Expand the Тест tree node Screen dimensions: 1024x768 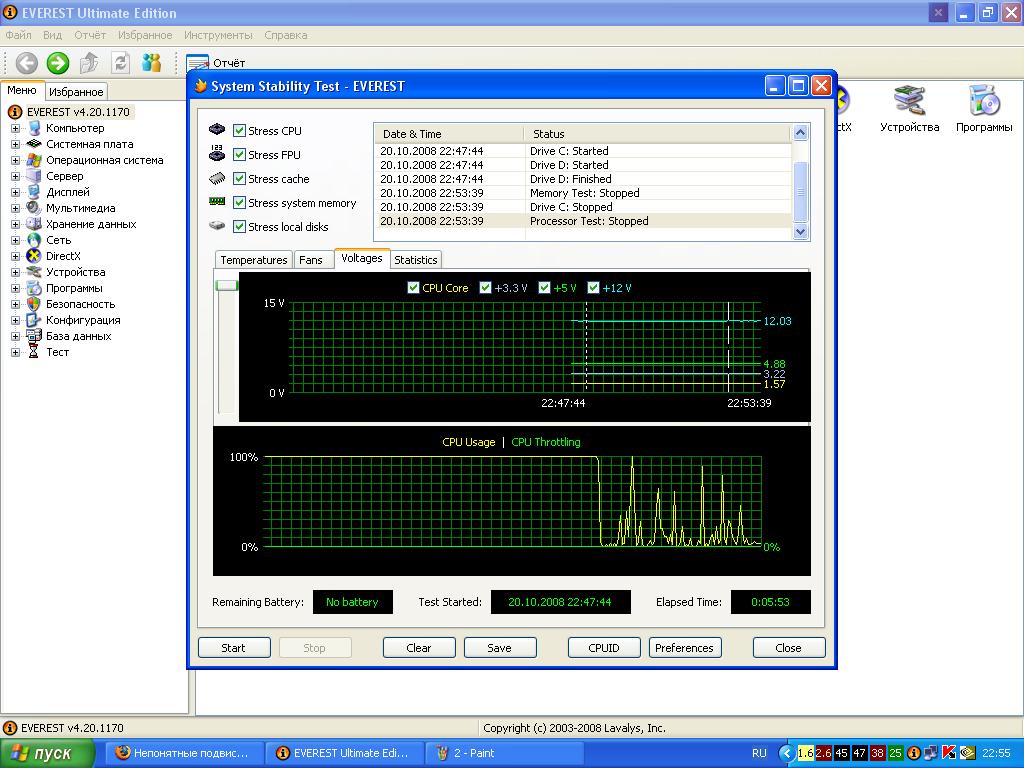[16, 352]
